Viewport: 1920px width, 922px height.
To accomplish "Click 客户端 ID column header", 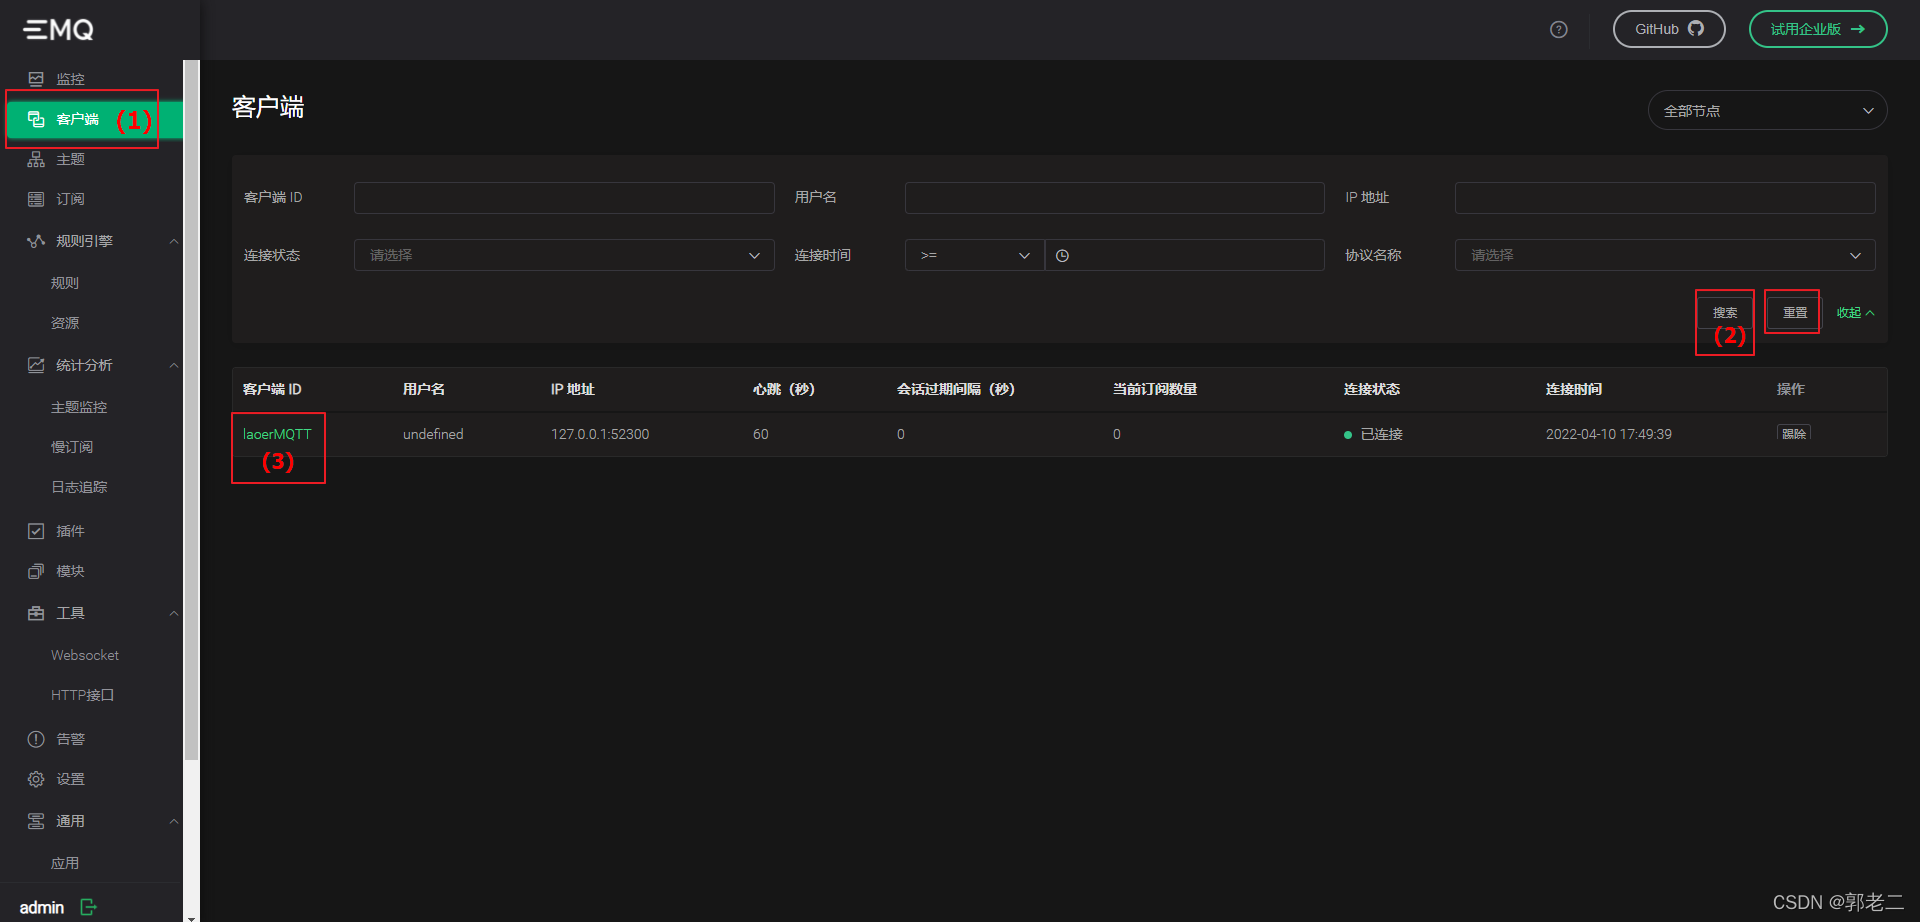I will 272,389.
